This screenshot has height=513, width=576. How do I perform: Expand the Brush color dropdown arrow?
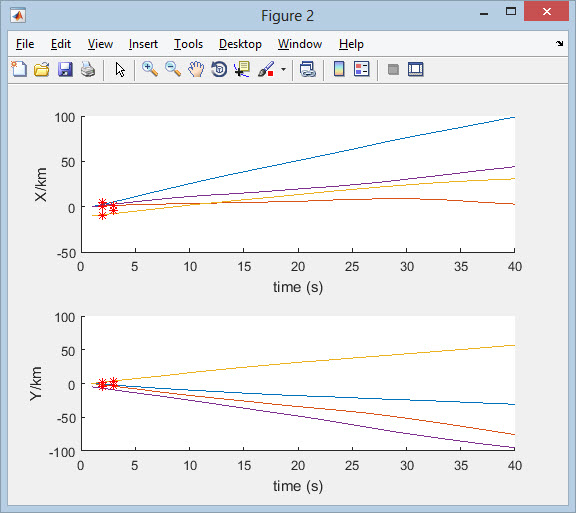[283, 69]
